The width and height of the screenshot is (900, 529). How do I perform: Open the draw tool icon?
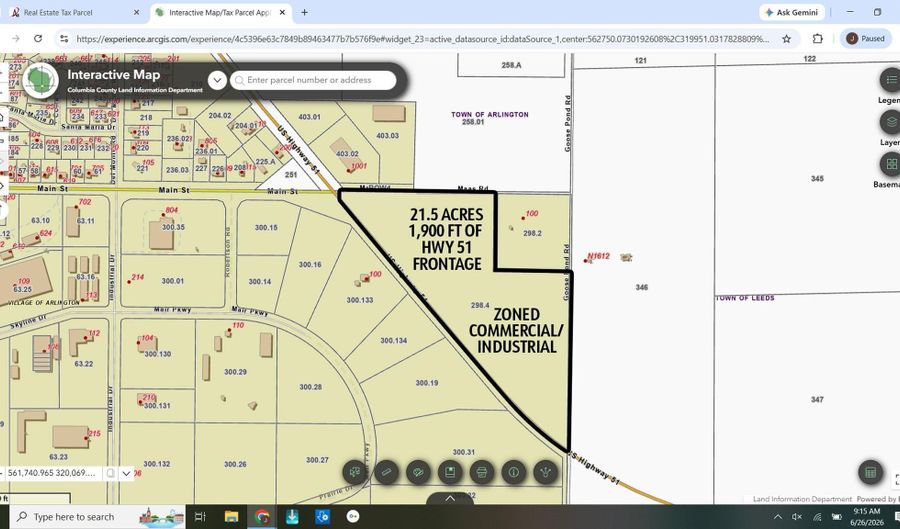418,472
